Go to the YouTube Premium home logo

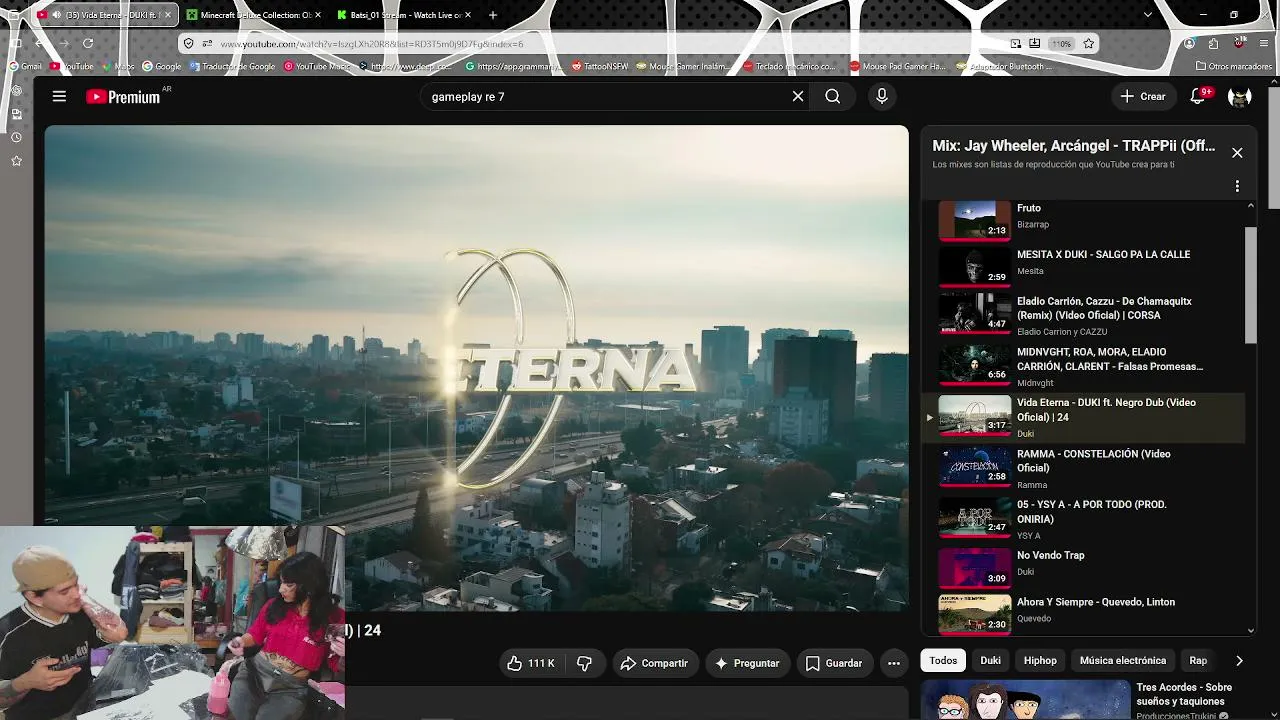tap(123, 97)
